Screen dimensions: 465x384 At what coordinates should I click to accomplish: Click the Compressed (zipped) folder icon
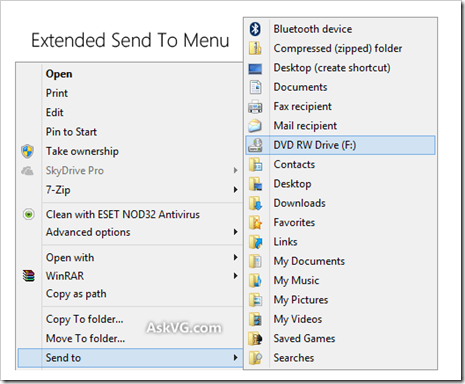pos(255,49)
